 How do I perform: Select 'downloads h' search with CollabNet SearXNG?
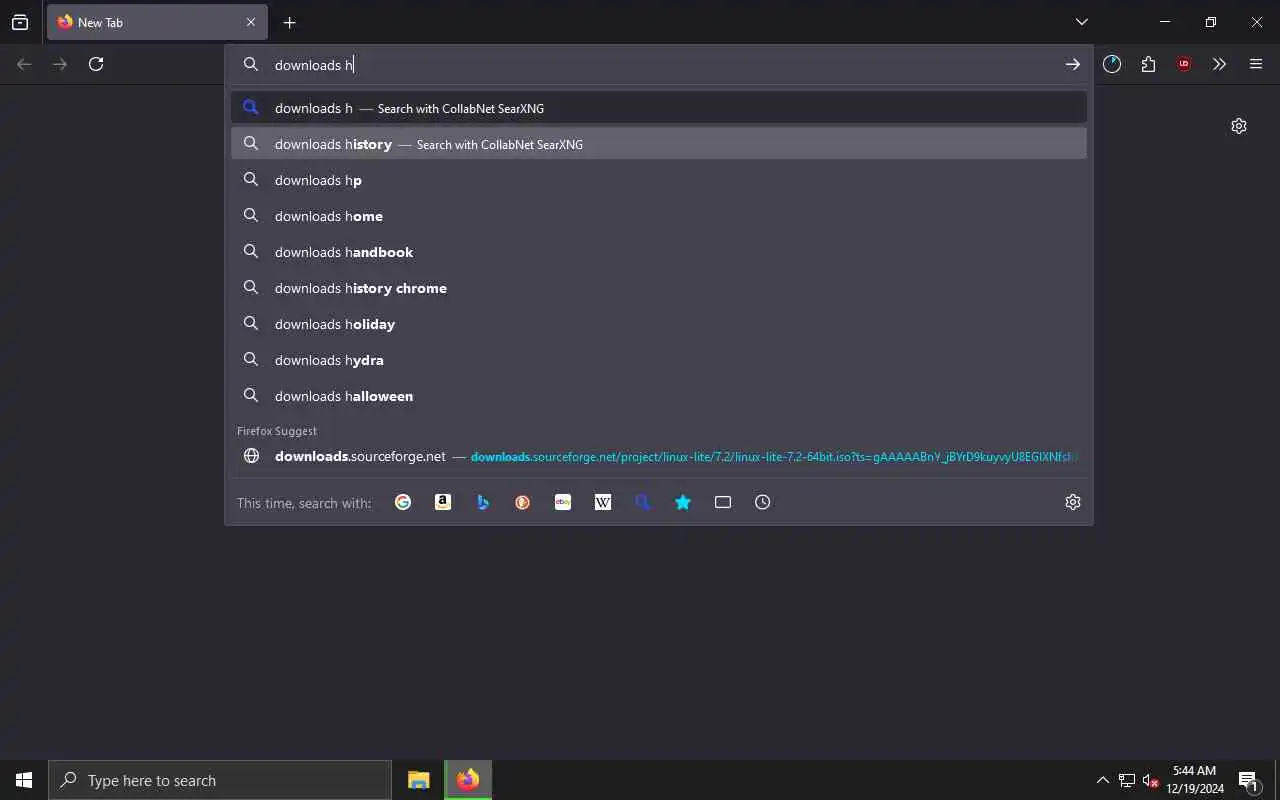659,108
